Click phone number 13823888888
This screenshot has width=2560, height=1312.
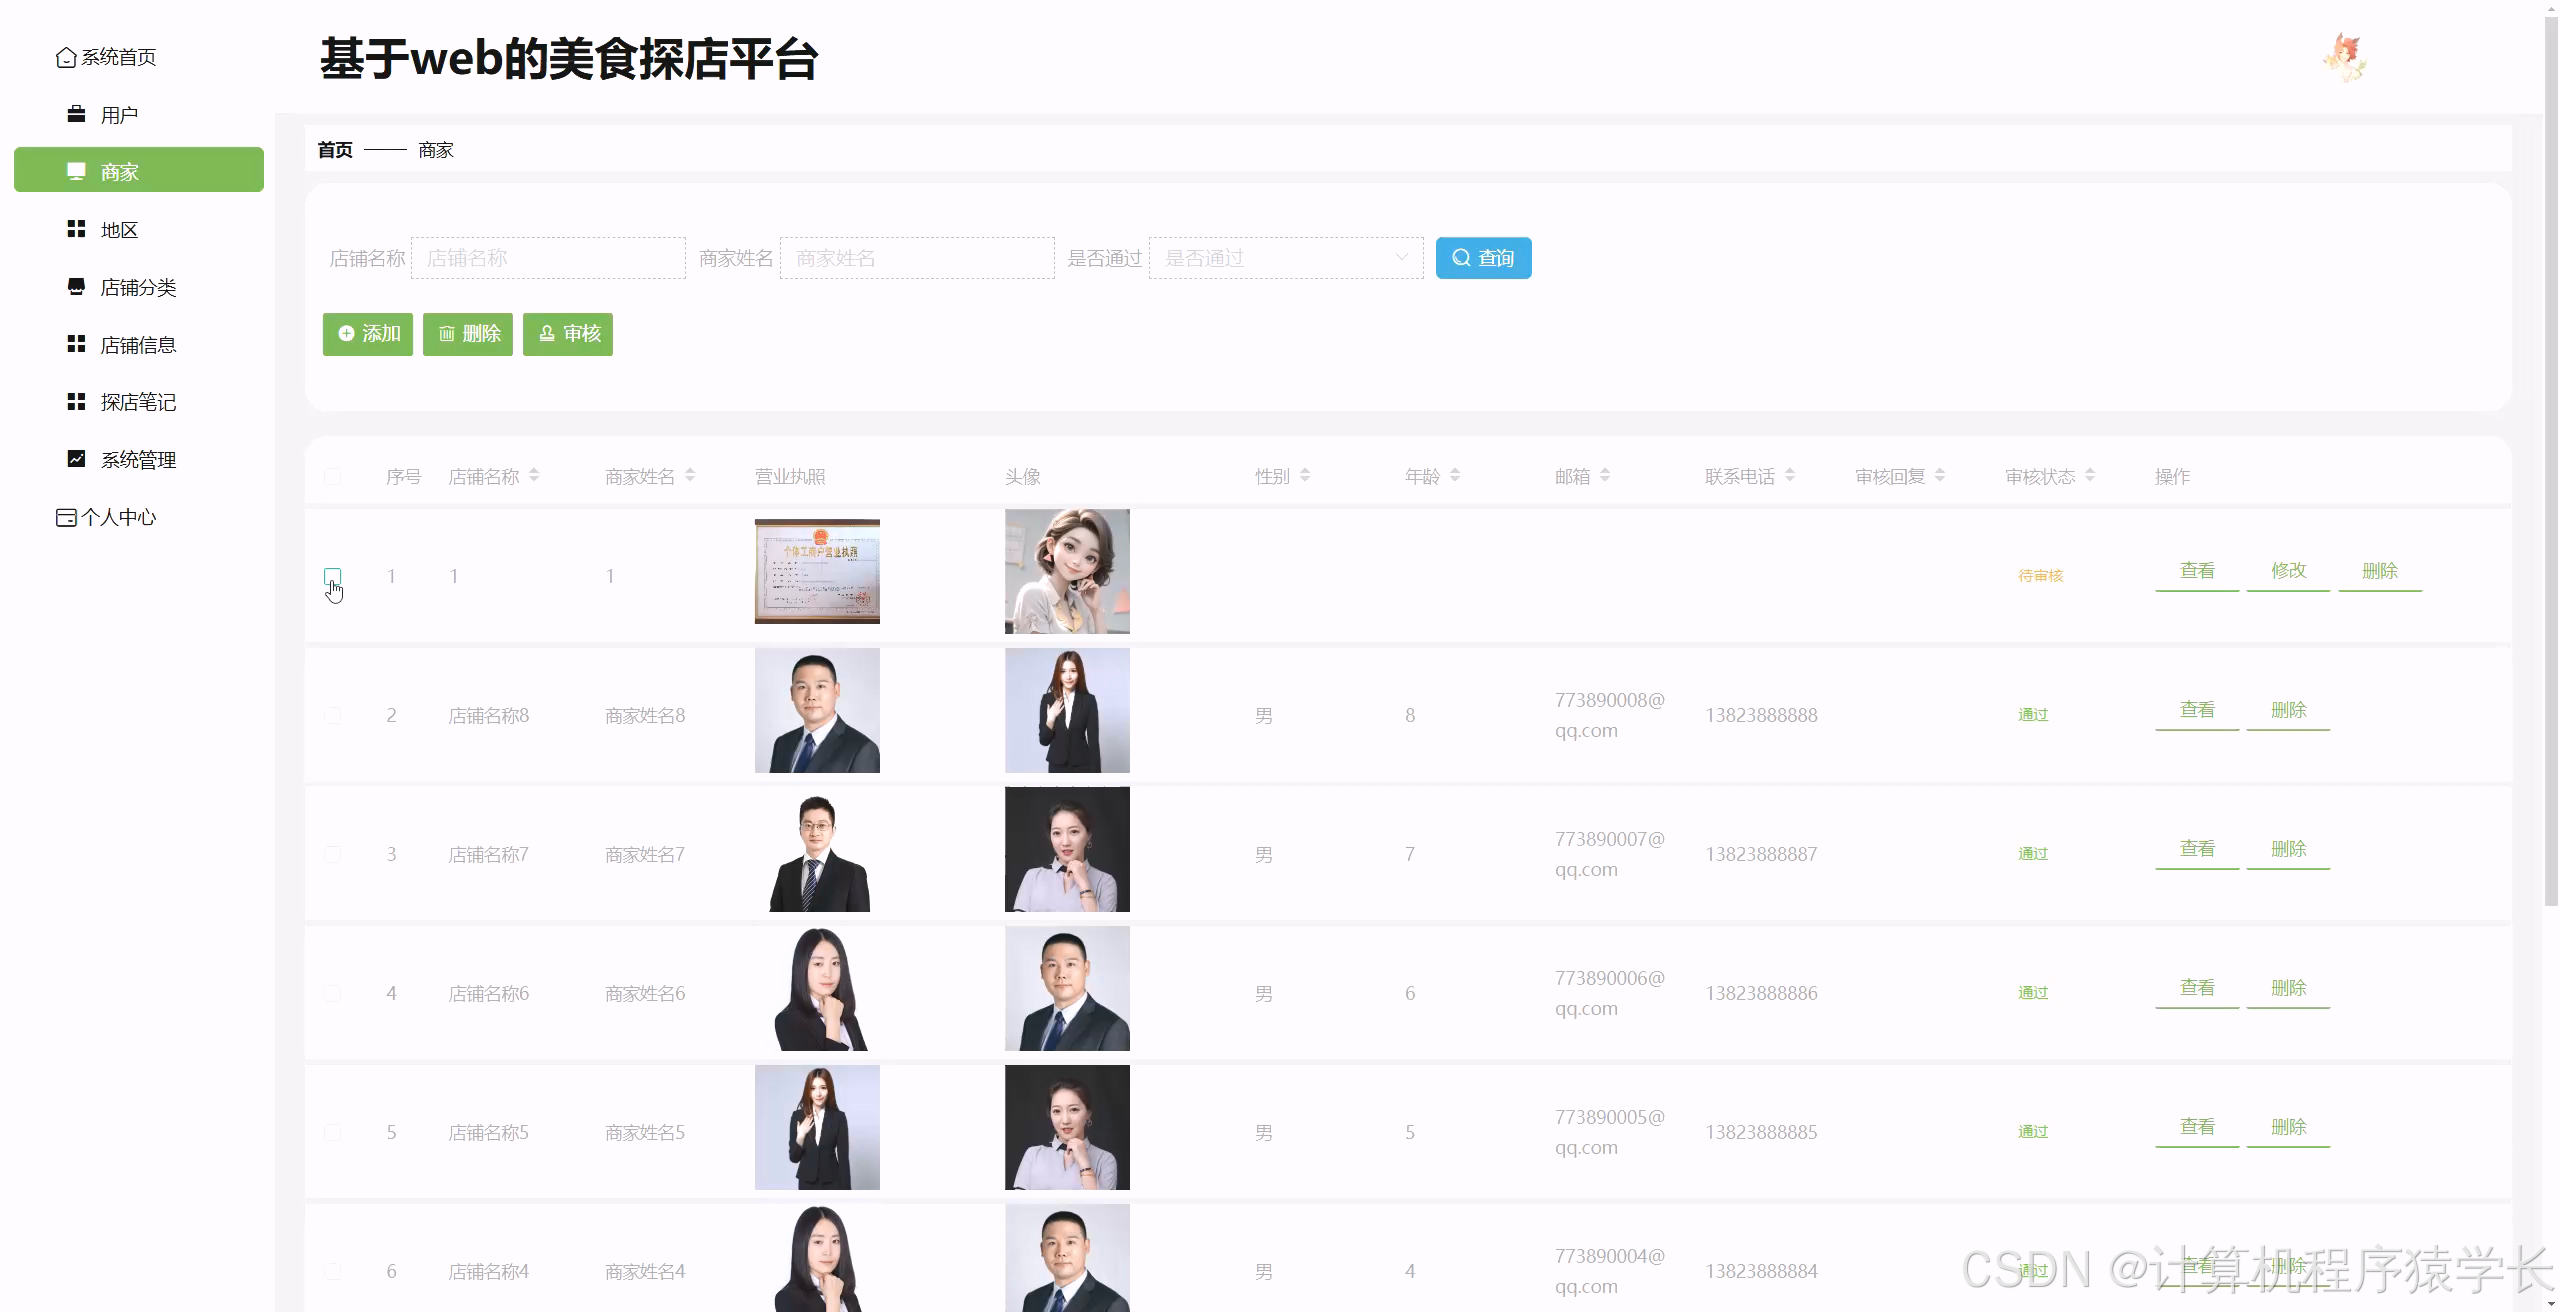click(x=1761, y=715)
